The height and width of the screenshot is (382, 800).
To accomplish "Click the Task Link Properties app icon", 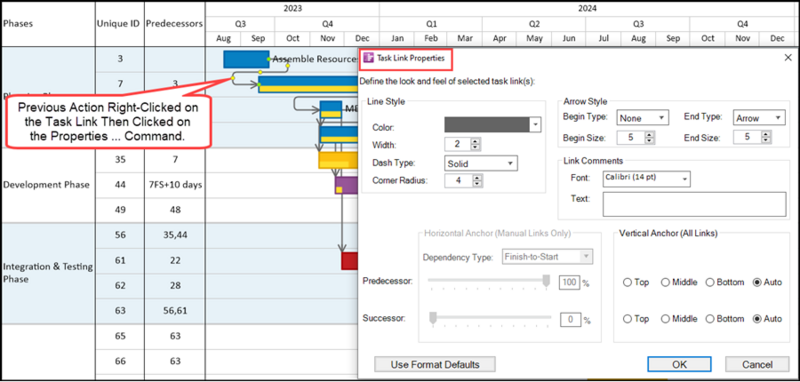I will pos(368,58).
